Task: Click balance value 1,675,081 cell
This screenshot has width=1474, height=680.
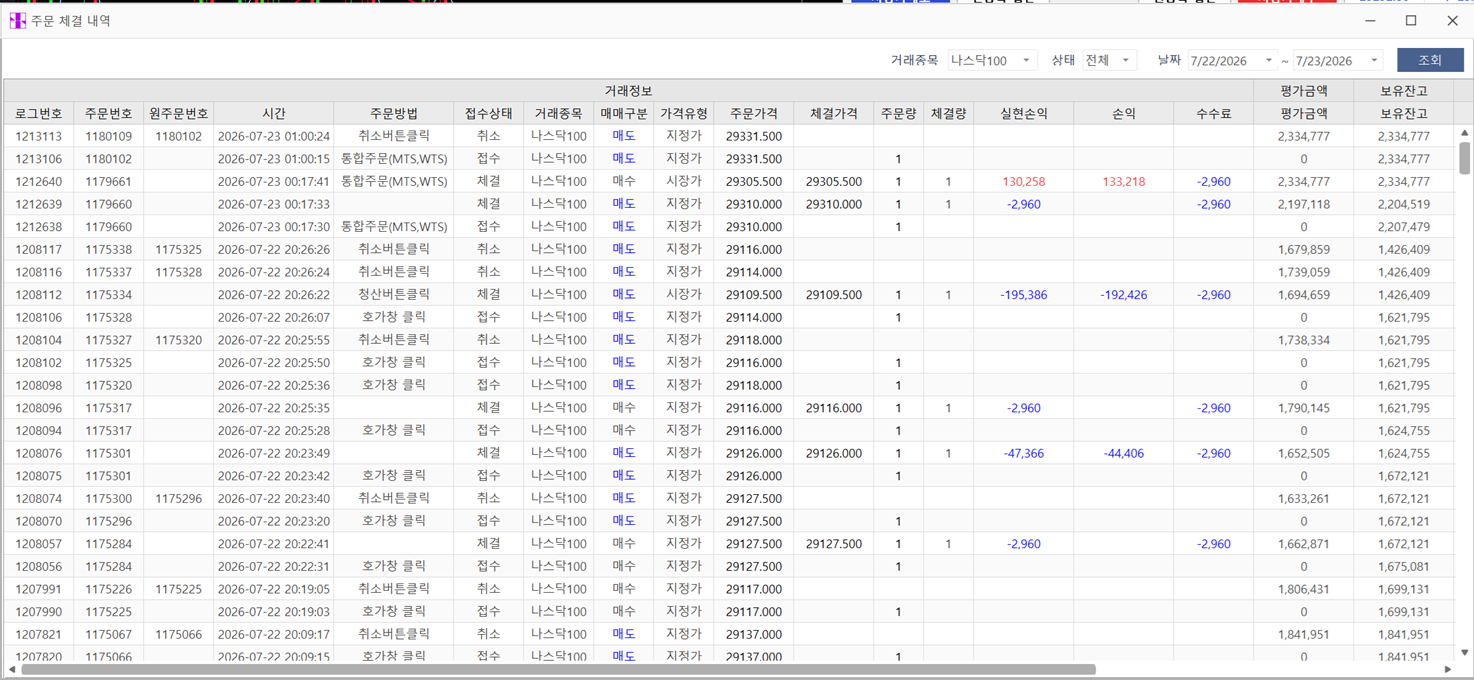Action: [x=1404, y=566]
